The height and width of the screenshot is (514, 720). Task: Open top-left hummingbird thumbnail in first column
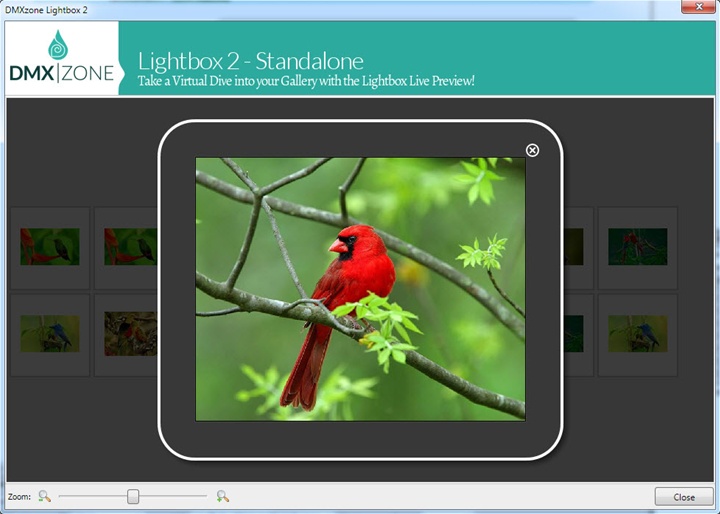(50, 247)
